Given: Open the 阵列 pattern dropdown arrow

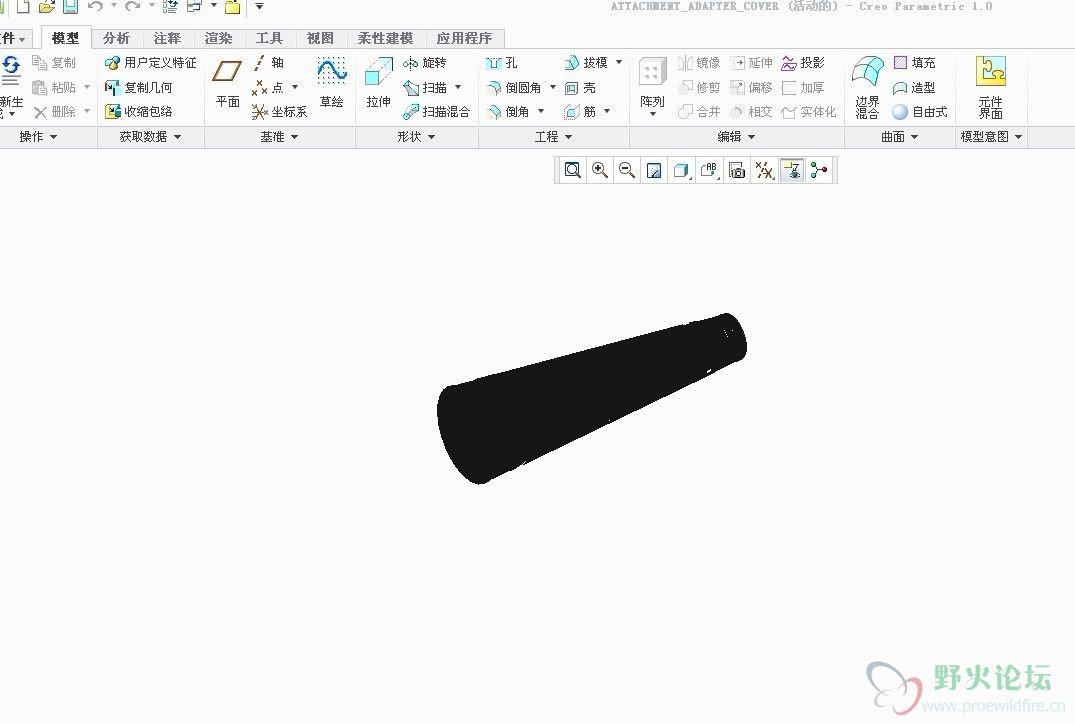Looking at the screenshot, I should coord(653,114).
